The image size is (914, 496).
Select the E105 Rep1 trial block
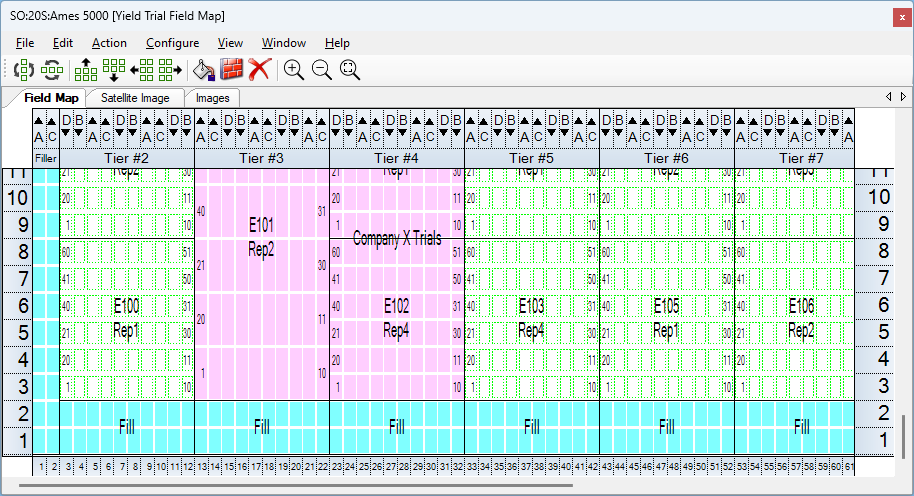tap(667, 319)
